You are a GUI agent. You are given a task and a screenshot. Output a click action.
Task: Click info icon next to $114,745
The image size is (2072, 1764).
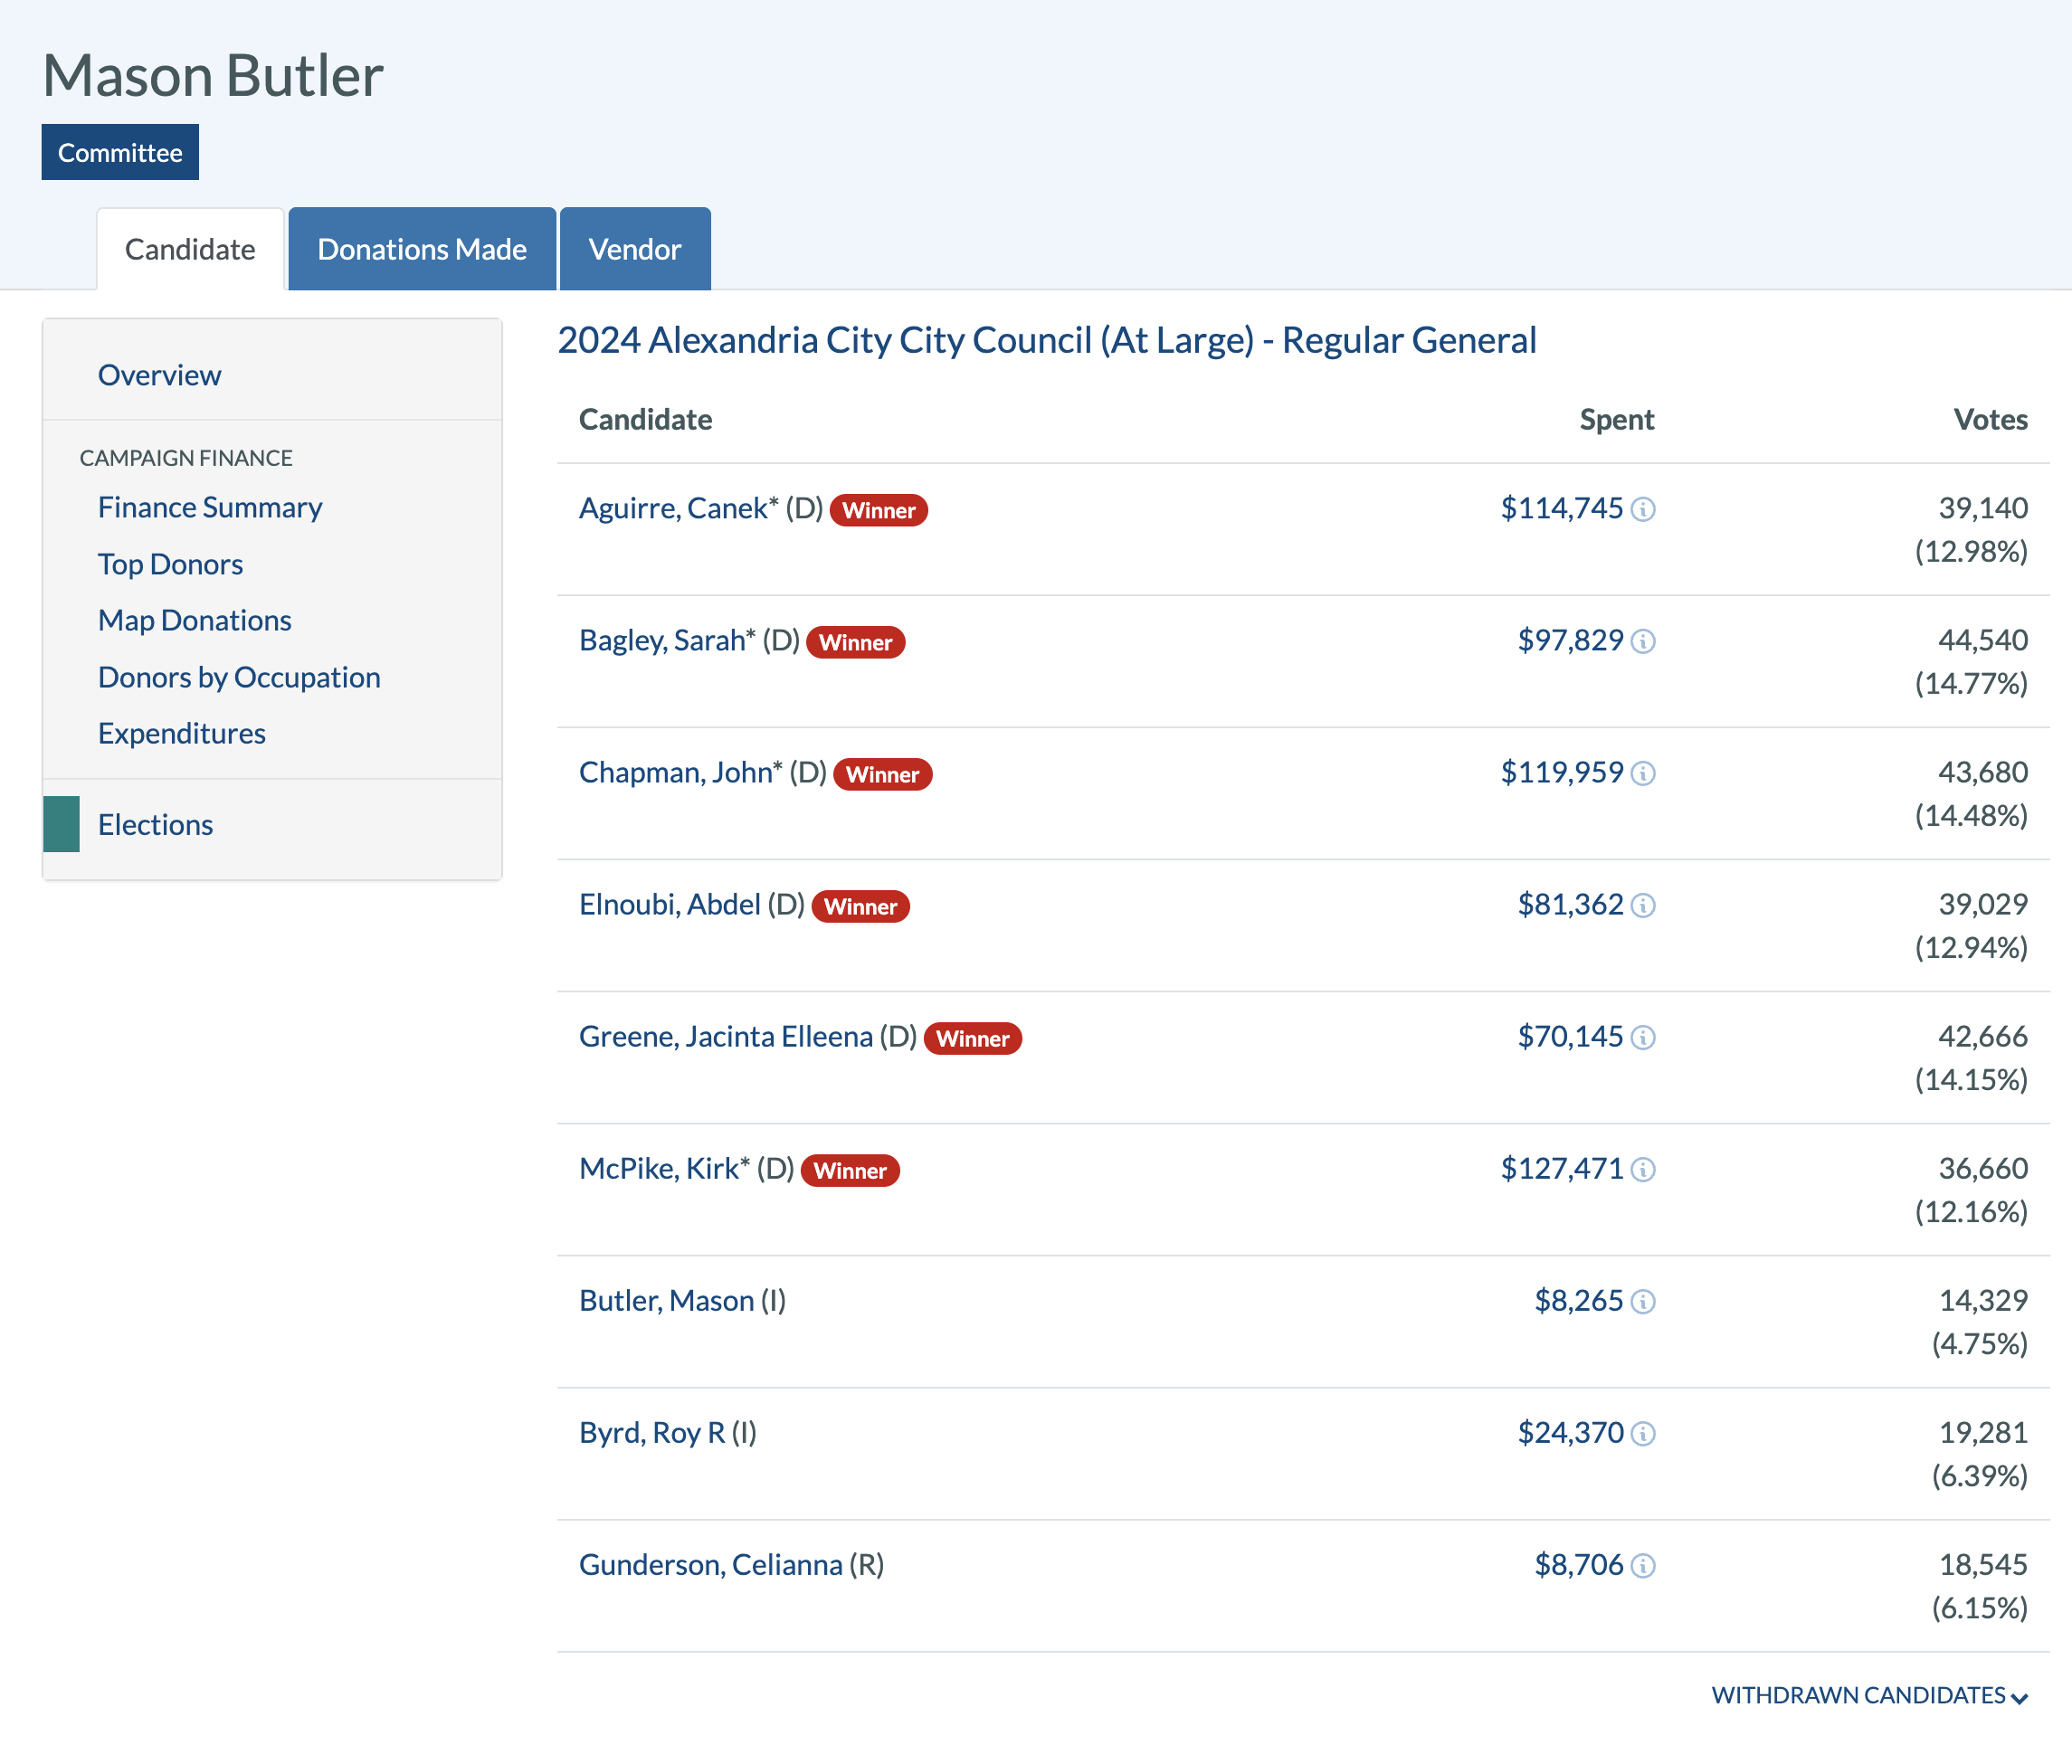(1643, 510)
